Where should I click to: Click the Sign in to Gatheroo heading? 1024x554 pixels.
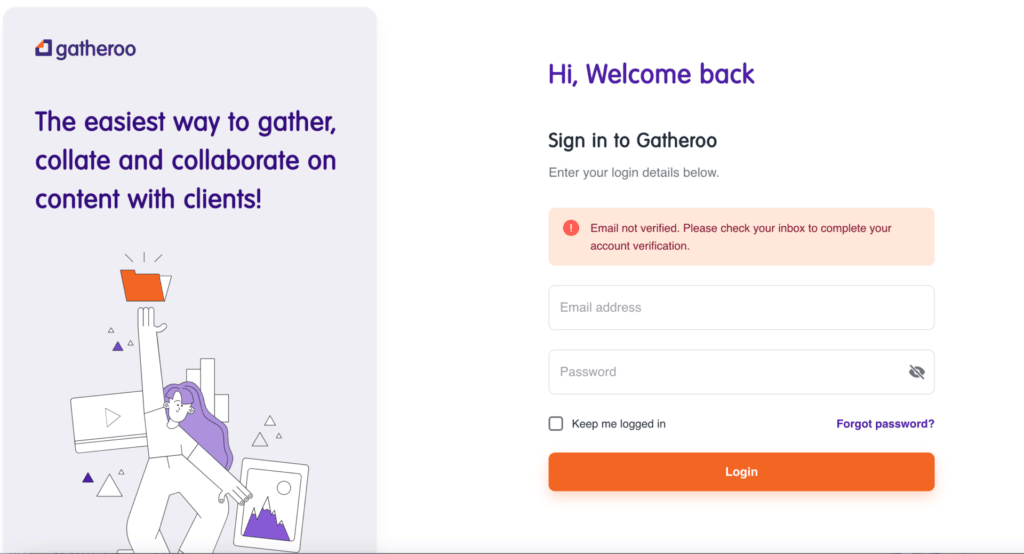632,140
